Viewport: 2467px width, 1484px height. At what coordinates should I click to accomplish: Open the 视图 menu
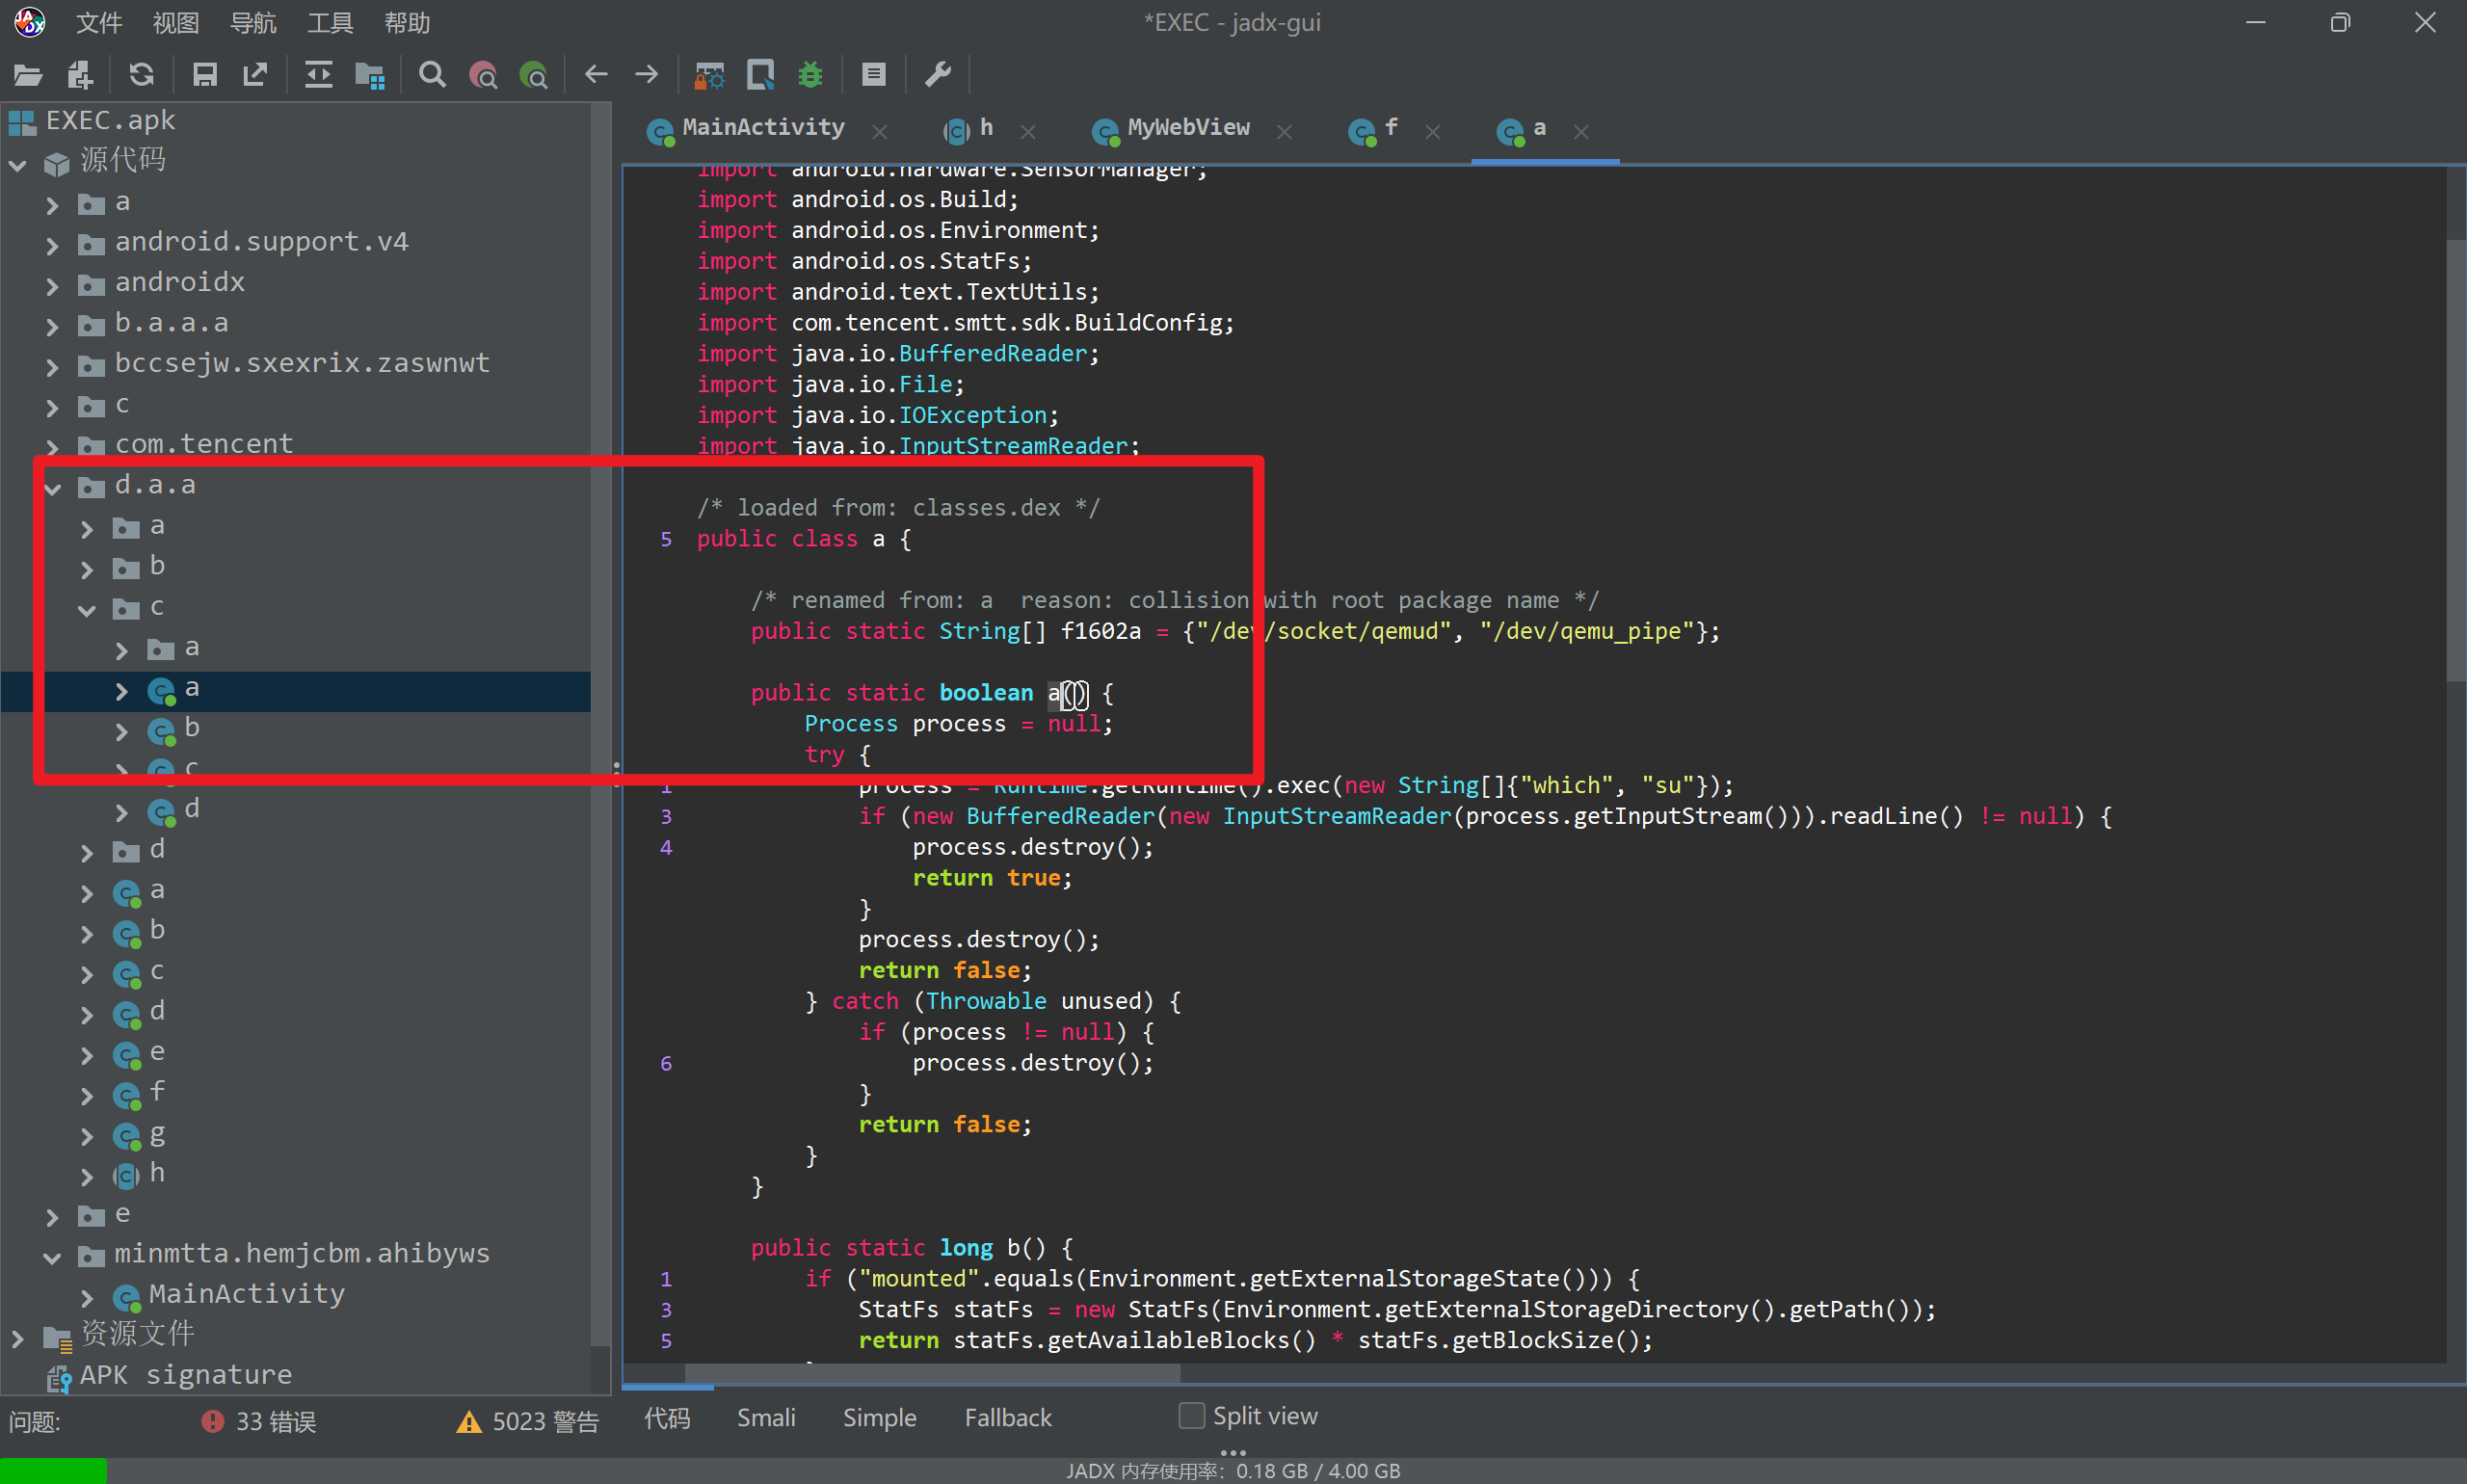(176, 22)
